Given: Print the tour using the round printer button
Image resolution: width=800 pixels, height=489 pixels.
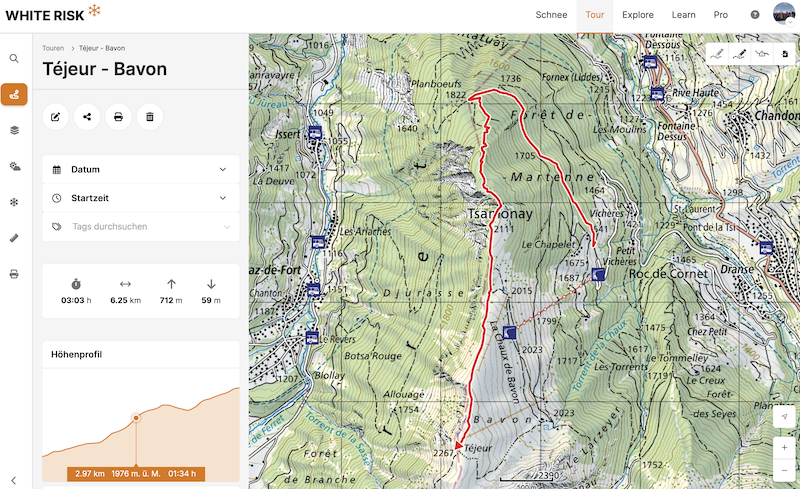Looking at the screenshot, I should 118,117.
